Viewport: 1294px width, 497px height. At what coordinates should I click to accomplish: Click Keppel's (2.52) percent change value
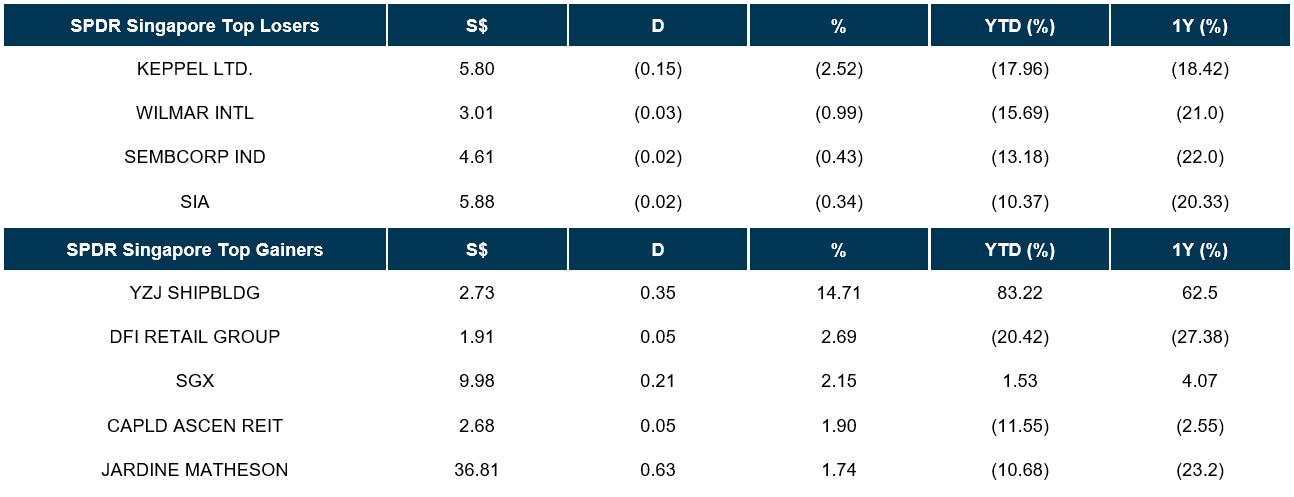coord(838,70)
